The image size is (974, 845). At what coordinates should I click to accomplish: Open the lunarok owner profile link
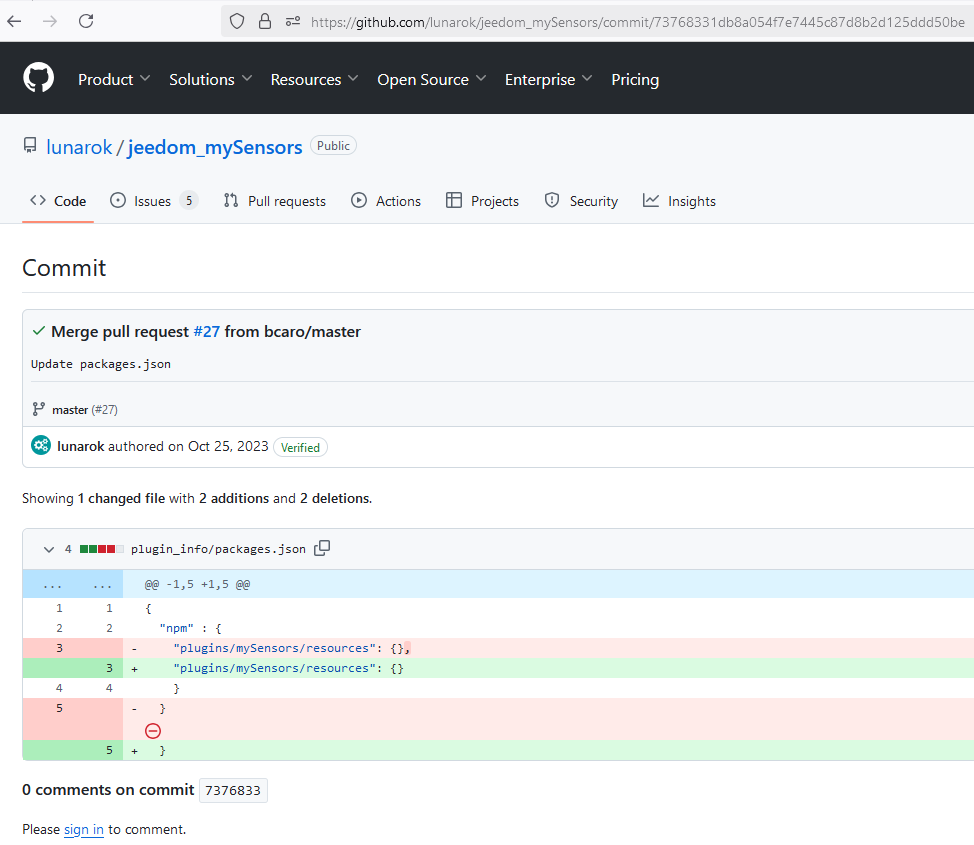(79, 147)
